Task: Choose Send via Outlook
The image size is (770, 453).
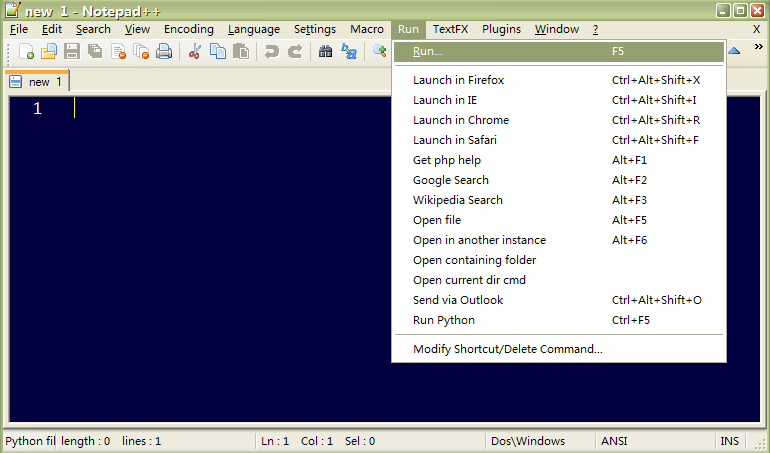Action: coord(559,300)
